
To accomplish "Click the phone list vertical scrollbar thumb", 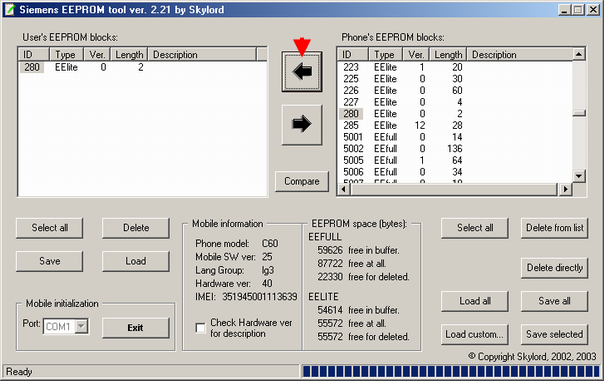I will point(579,113).
